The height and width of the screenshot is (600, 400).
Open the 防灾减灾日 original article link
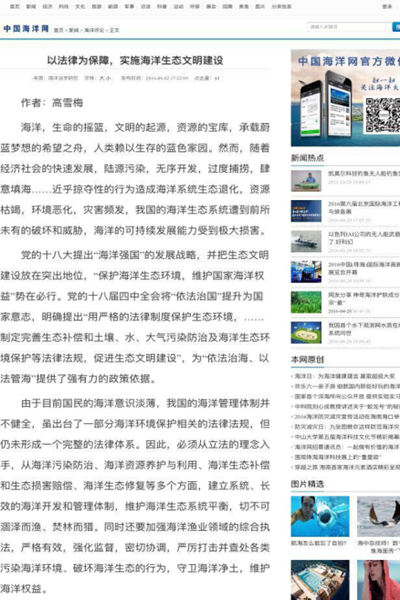click(347, 426)
